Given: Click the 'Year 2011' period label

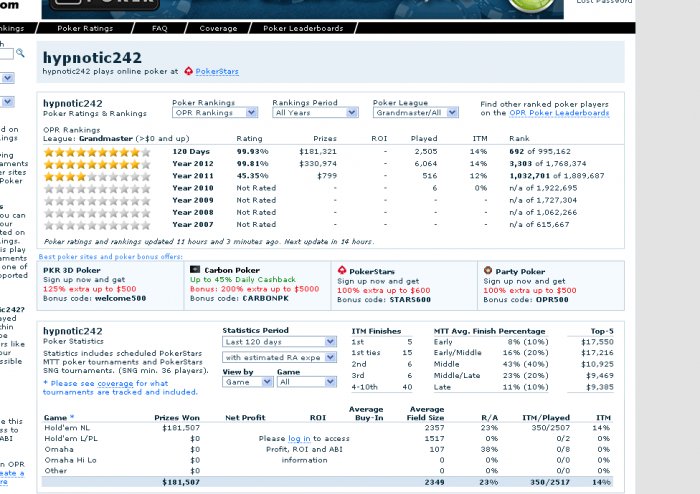Looking at the screenshot, I should click(x=193, y=176).
